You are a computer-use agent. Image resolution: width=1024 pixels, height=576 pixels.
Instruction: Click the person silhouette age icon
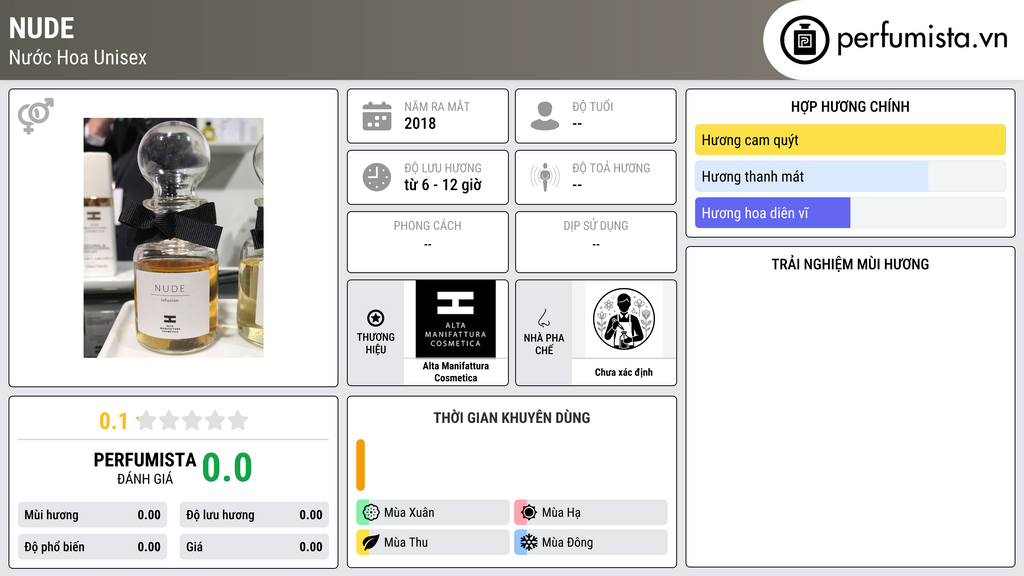coord(545,116)
